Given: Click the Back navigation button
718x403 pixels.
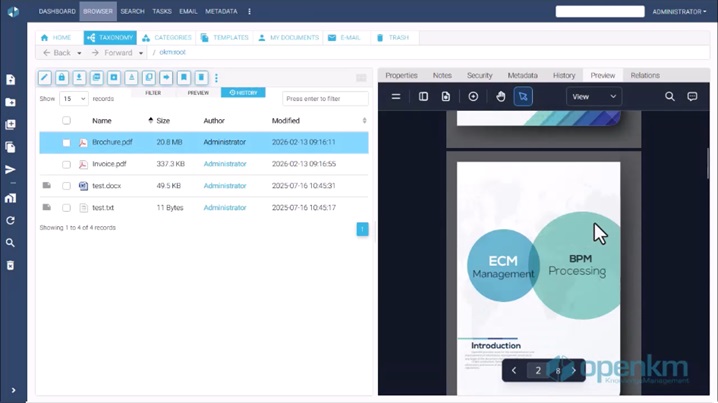Looking at the screenshot, I should coord(57,53).
